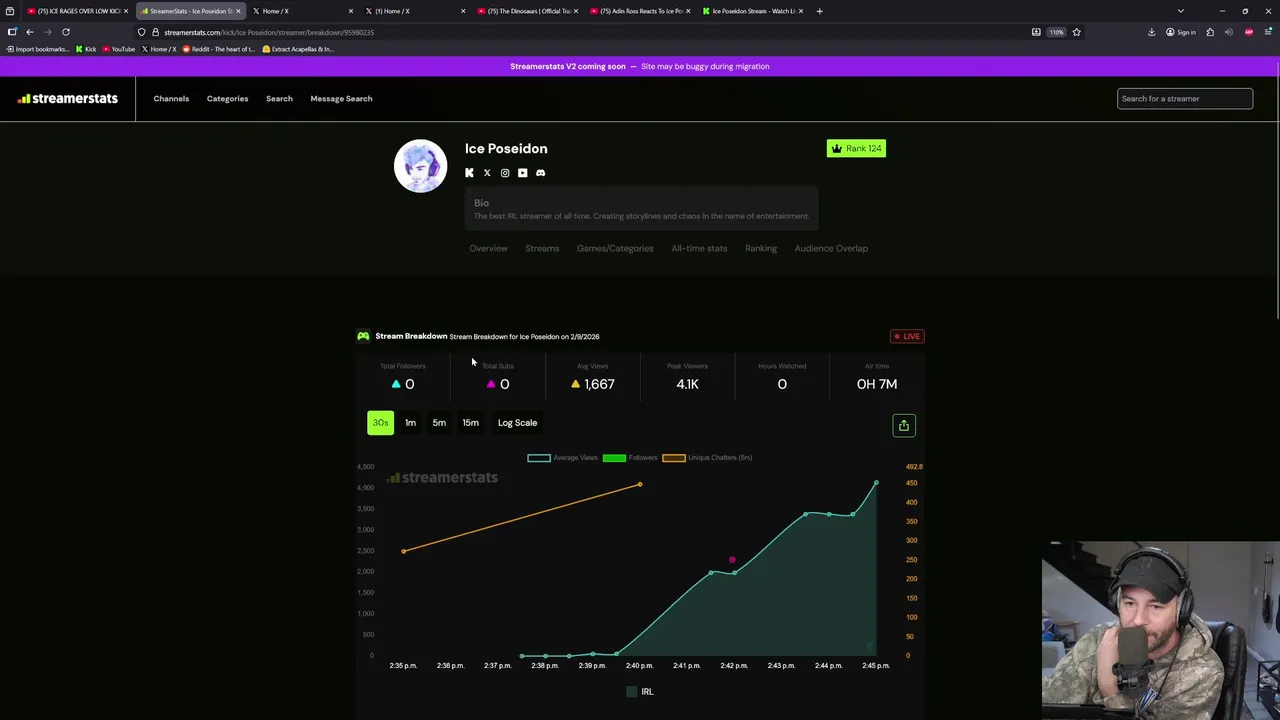Open new browser tab plus icon

[819, 11]
